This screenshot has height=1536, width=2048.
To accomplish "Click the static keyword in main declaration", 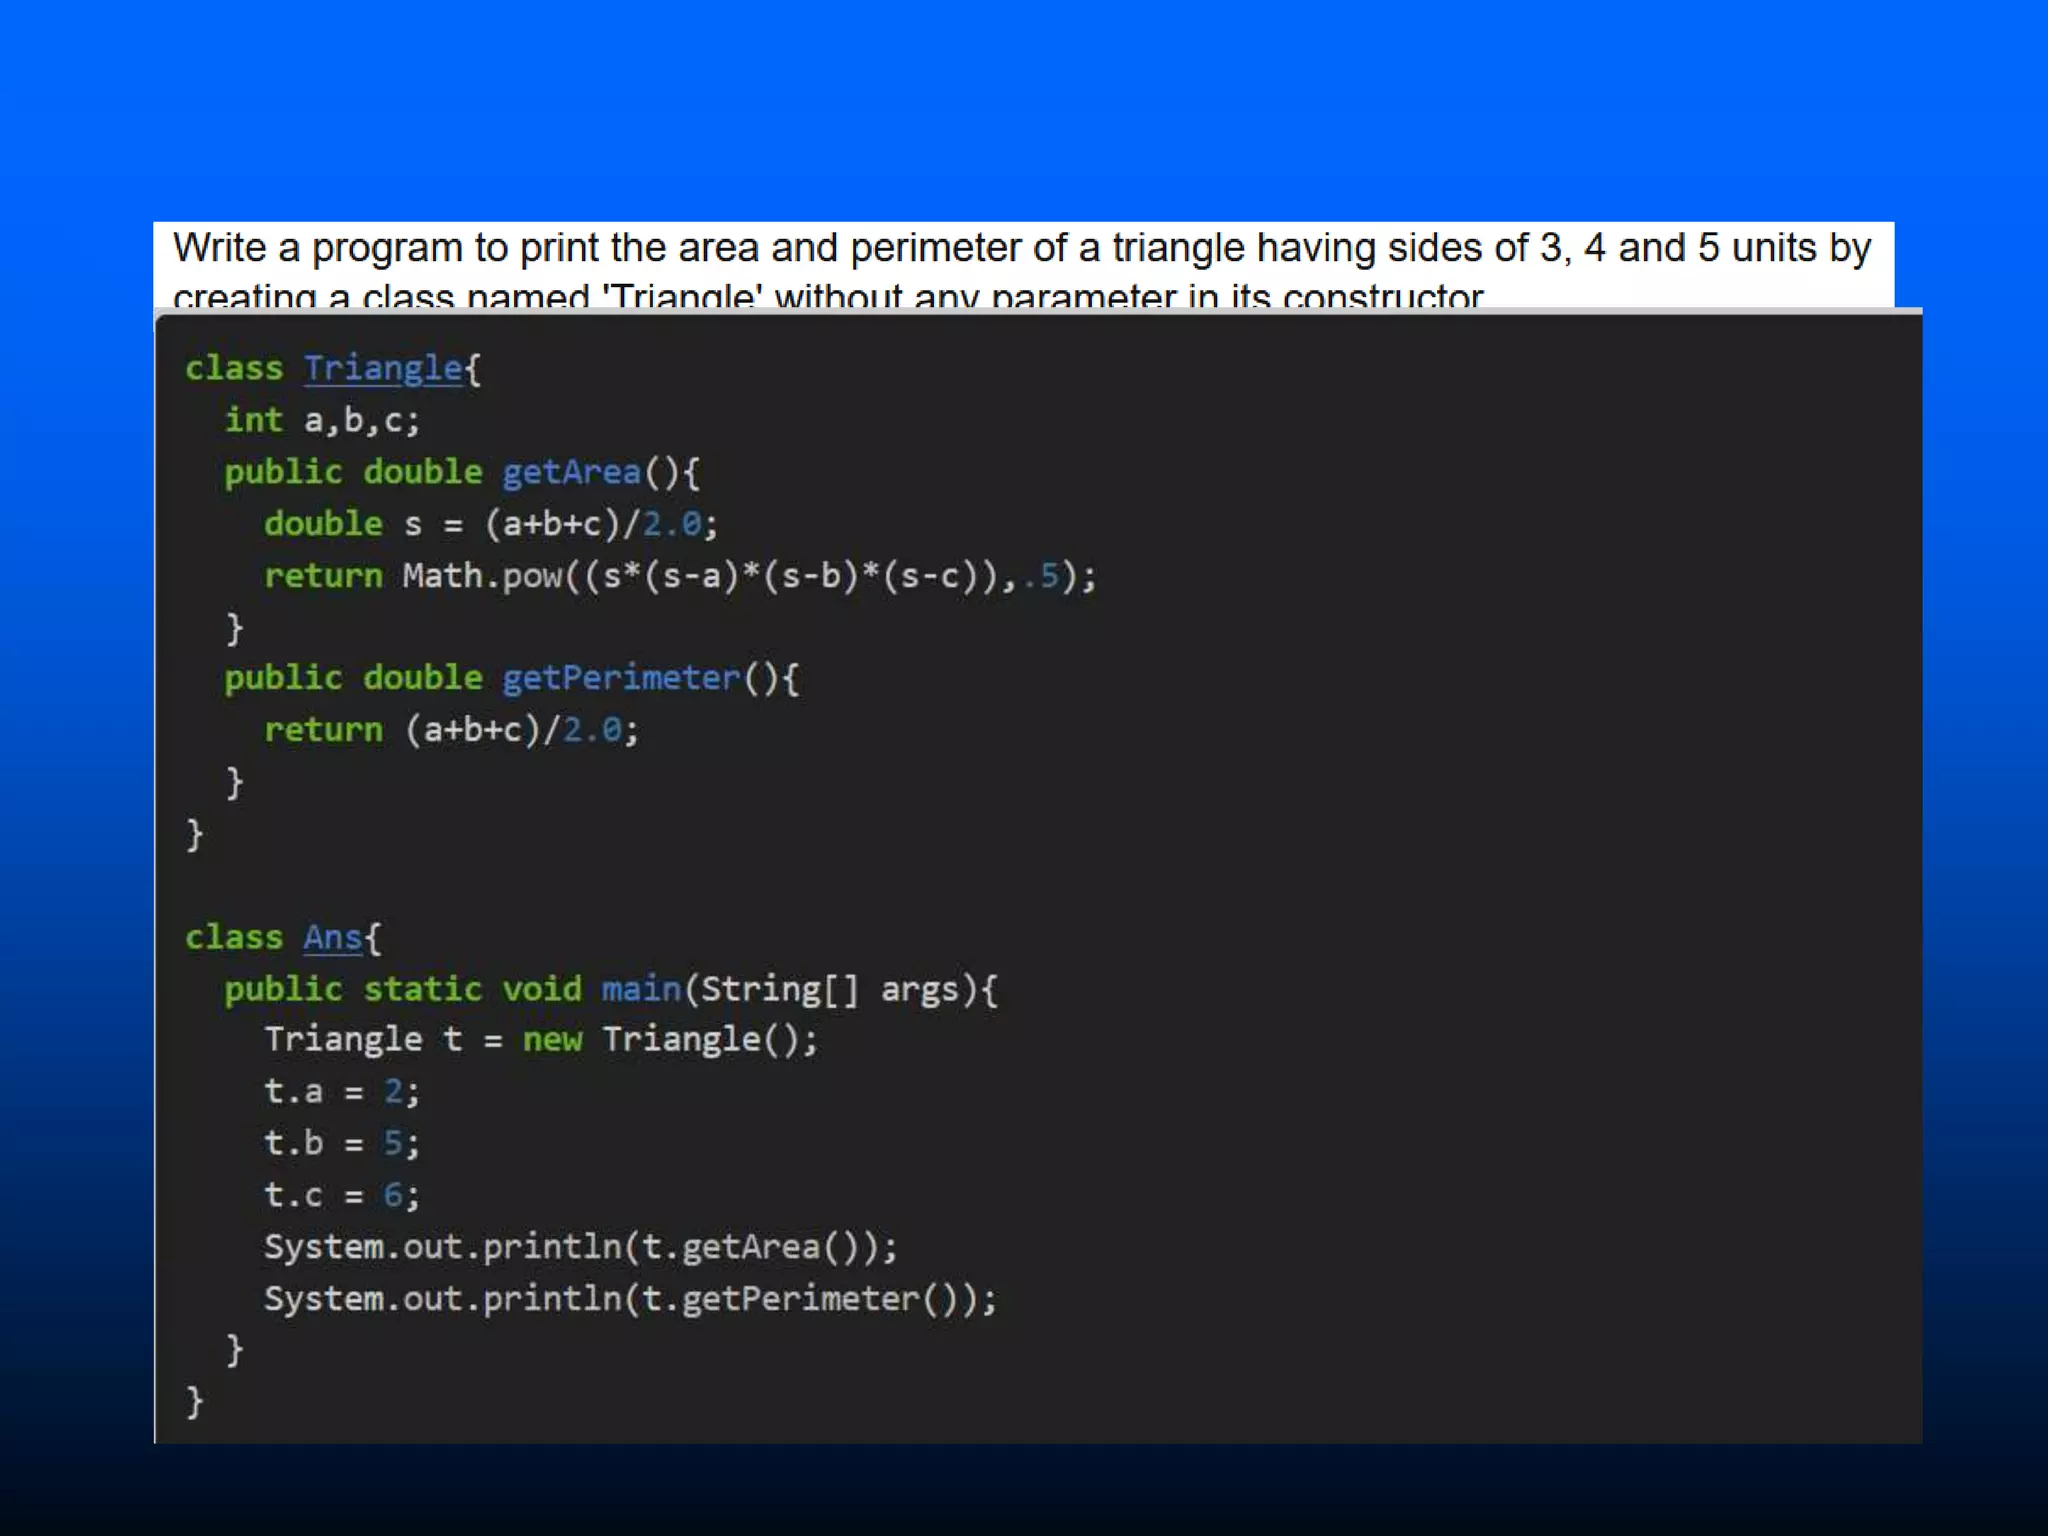I will (422, 989).
